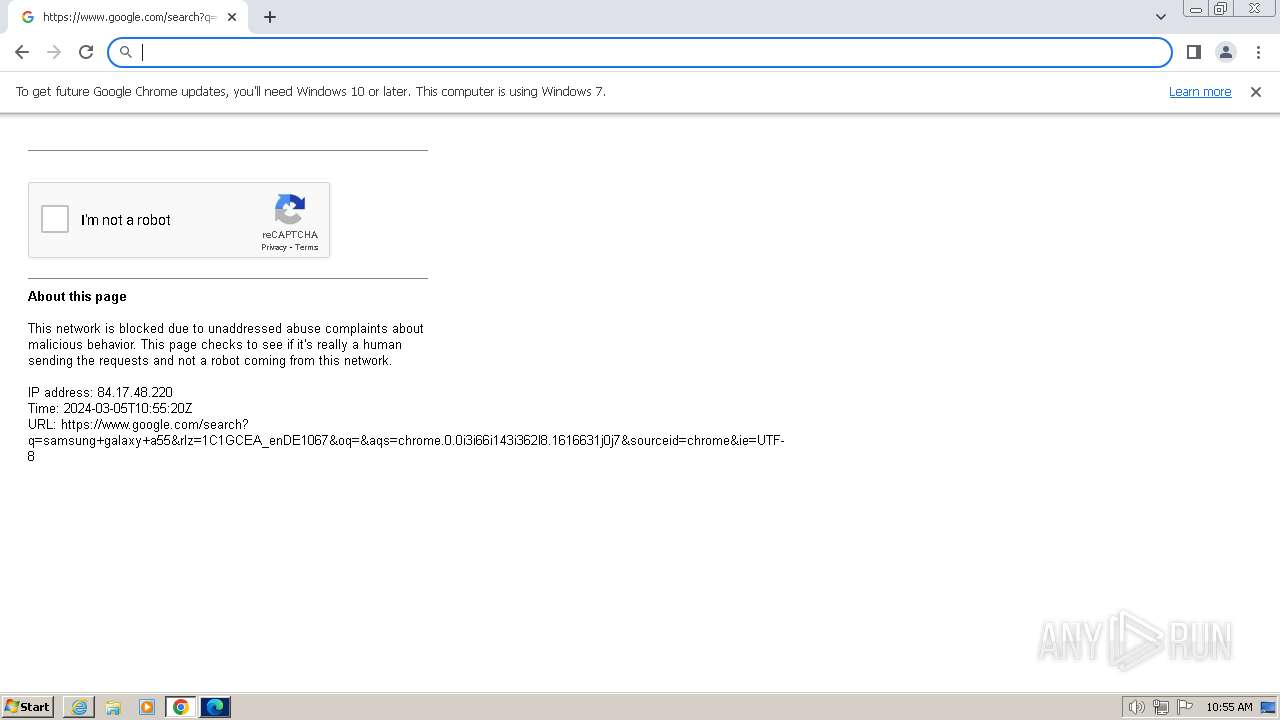Click the About this page heading
Image resolution: width=1280 pixels, height=720 pixels.
[77, 296]
